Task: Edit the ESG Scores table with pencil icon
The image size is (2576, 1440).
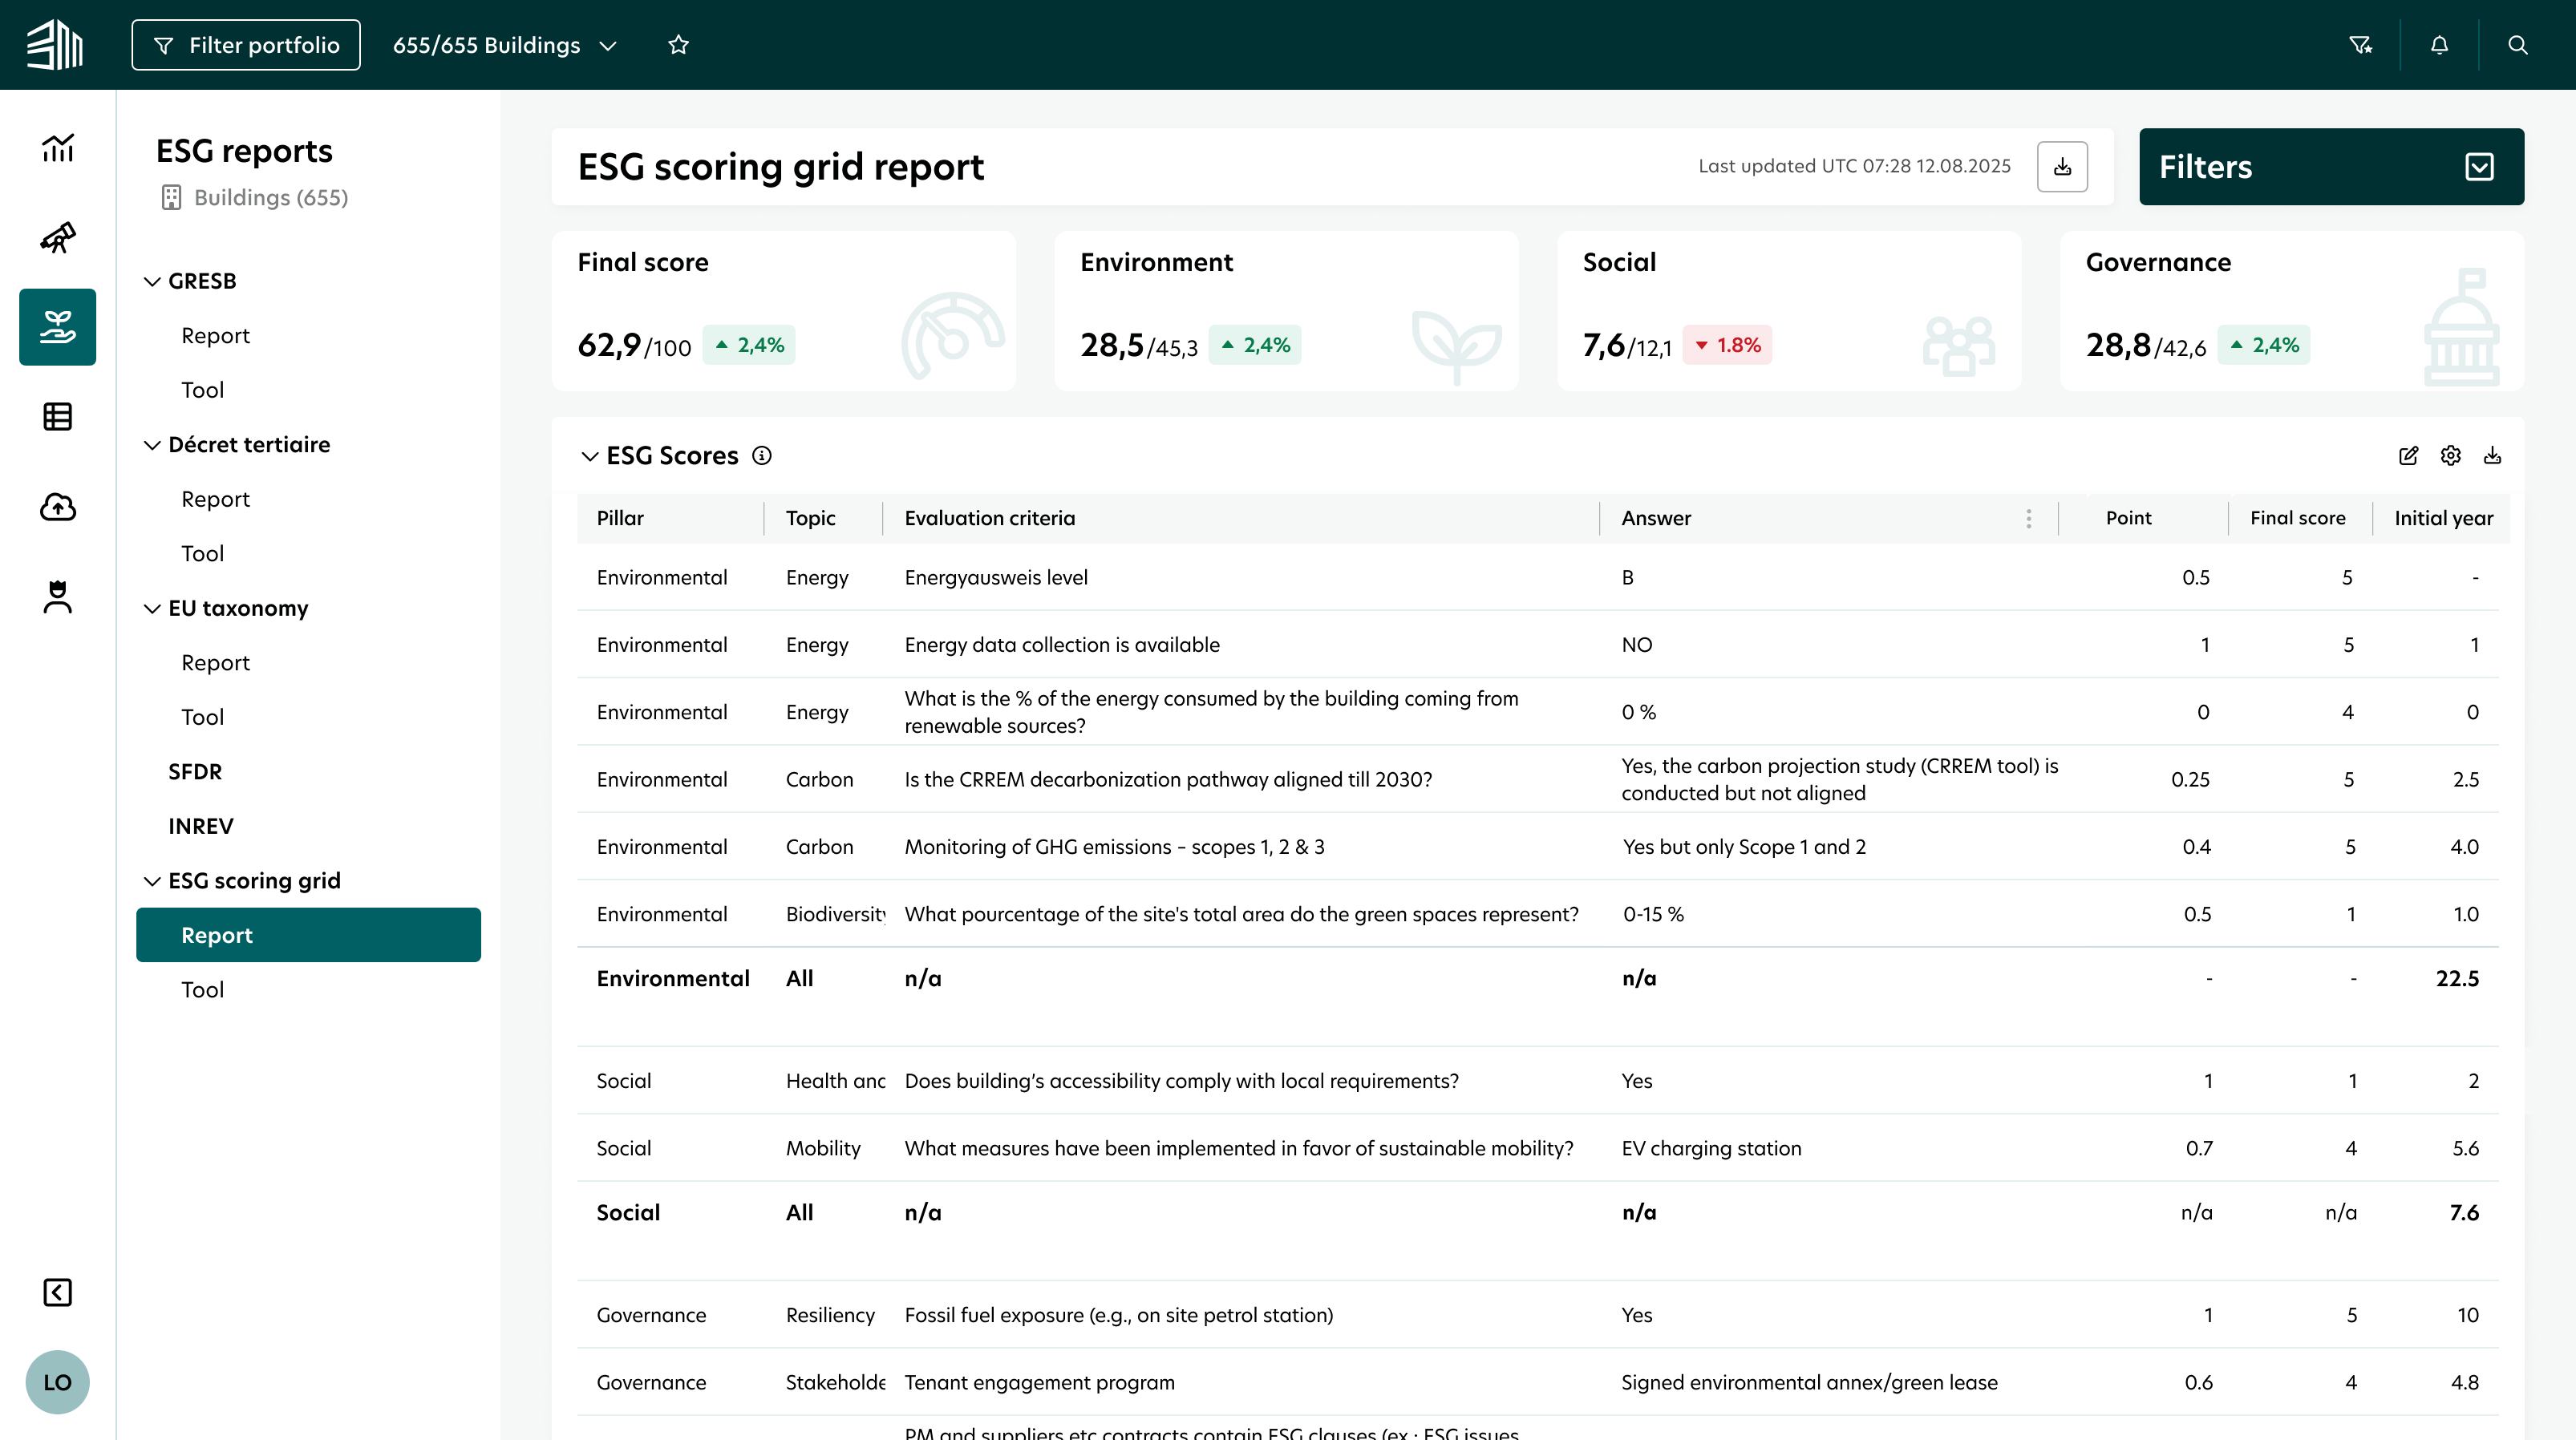Action: click(x=2409, y=456)
